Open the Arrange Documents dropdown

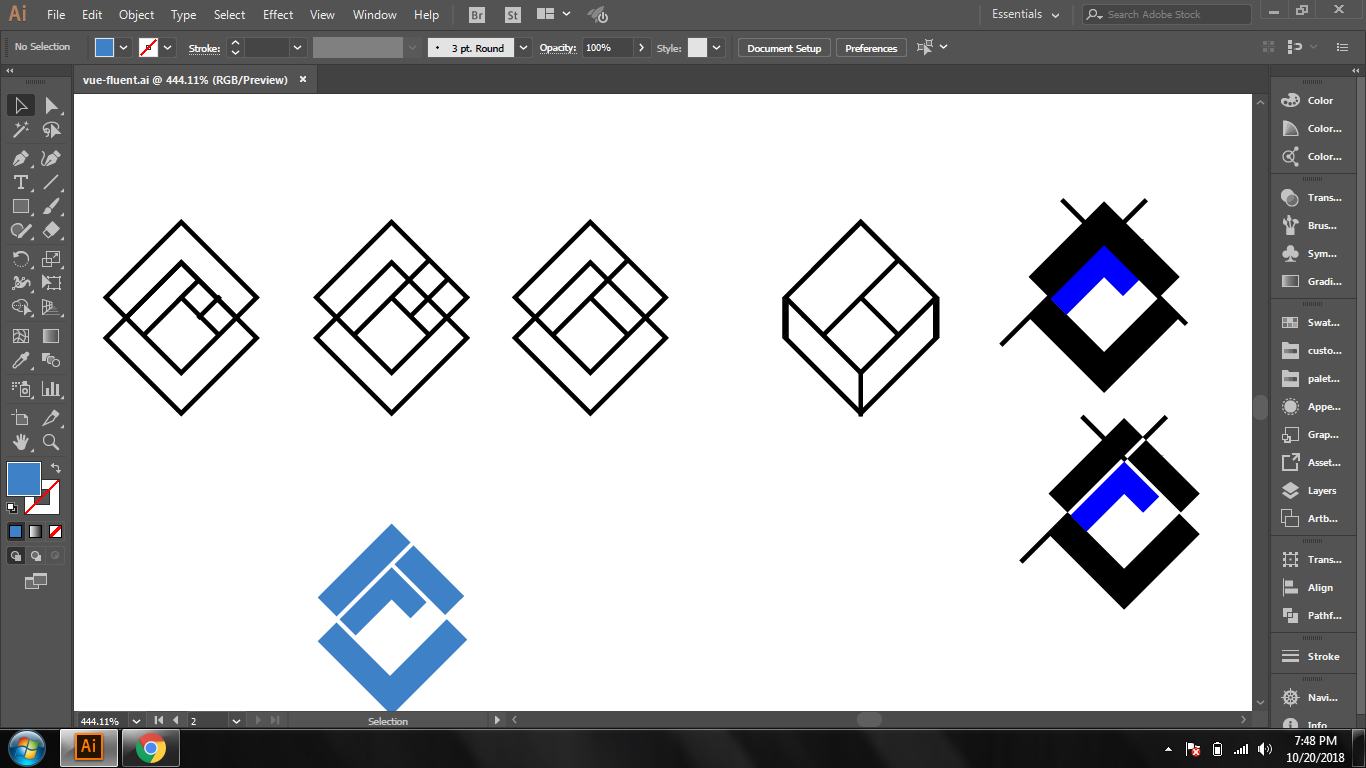(554, 14)
